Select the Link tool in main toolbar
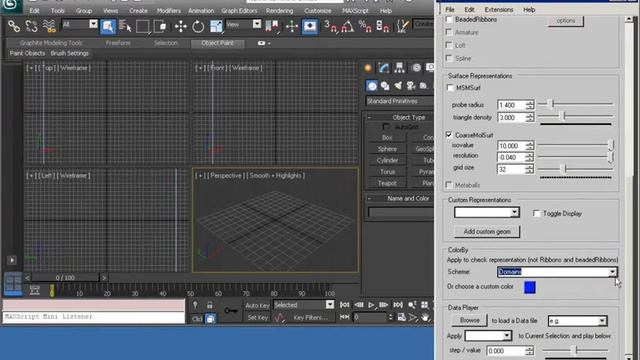This screenshot has width=640, height=360. (x=14, y=27)
